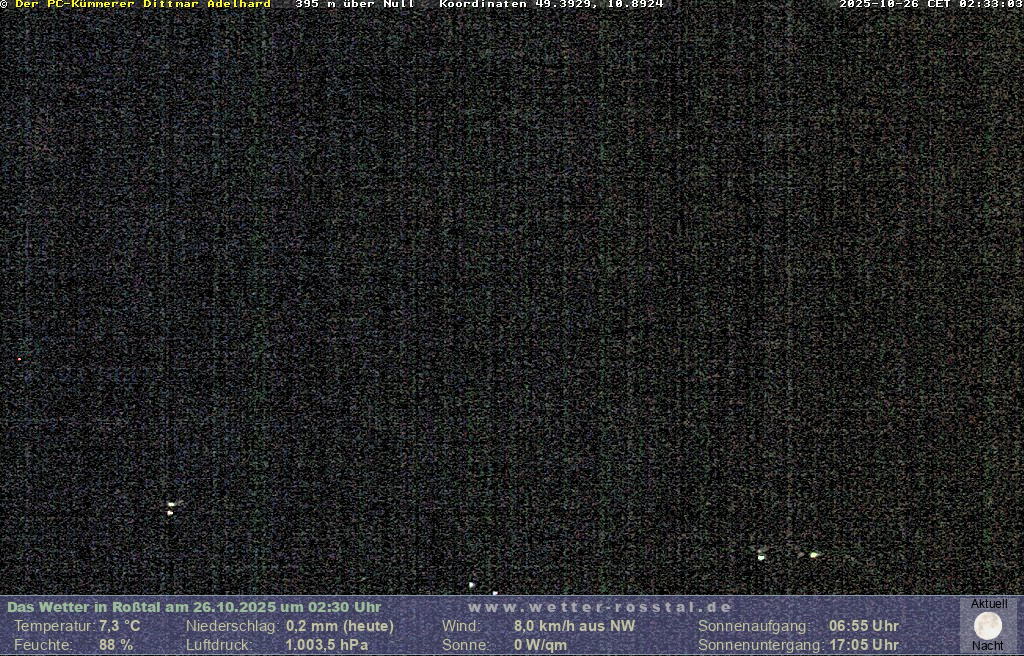Click the greenish light at bottom right
The height and width of the screenshot is (656, 1024).
point(813,554)
